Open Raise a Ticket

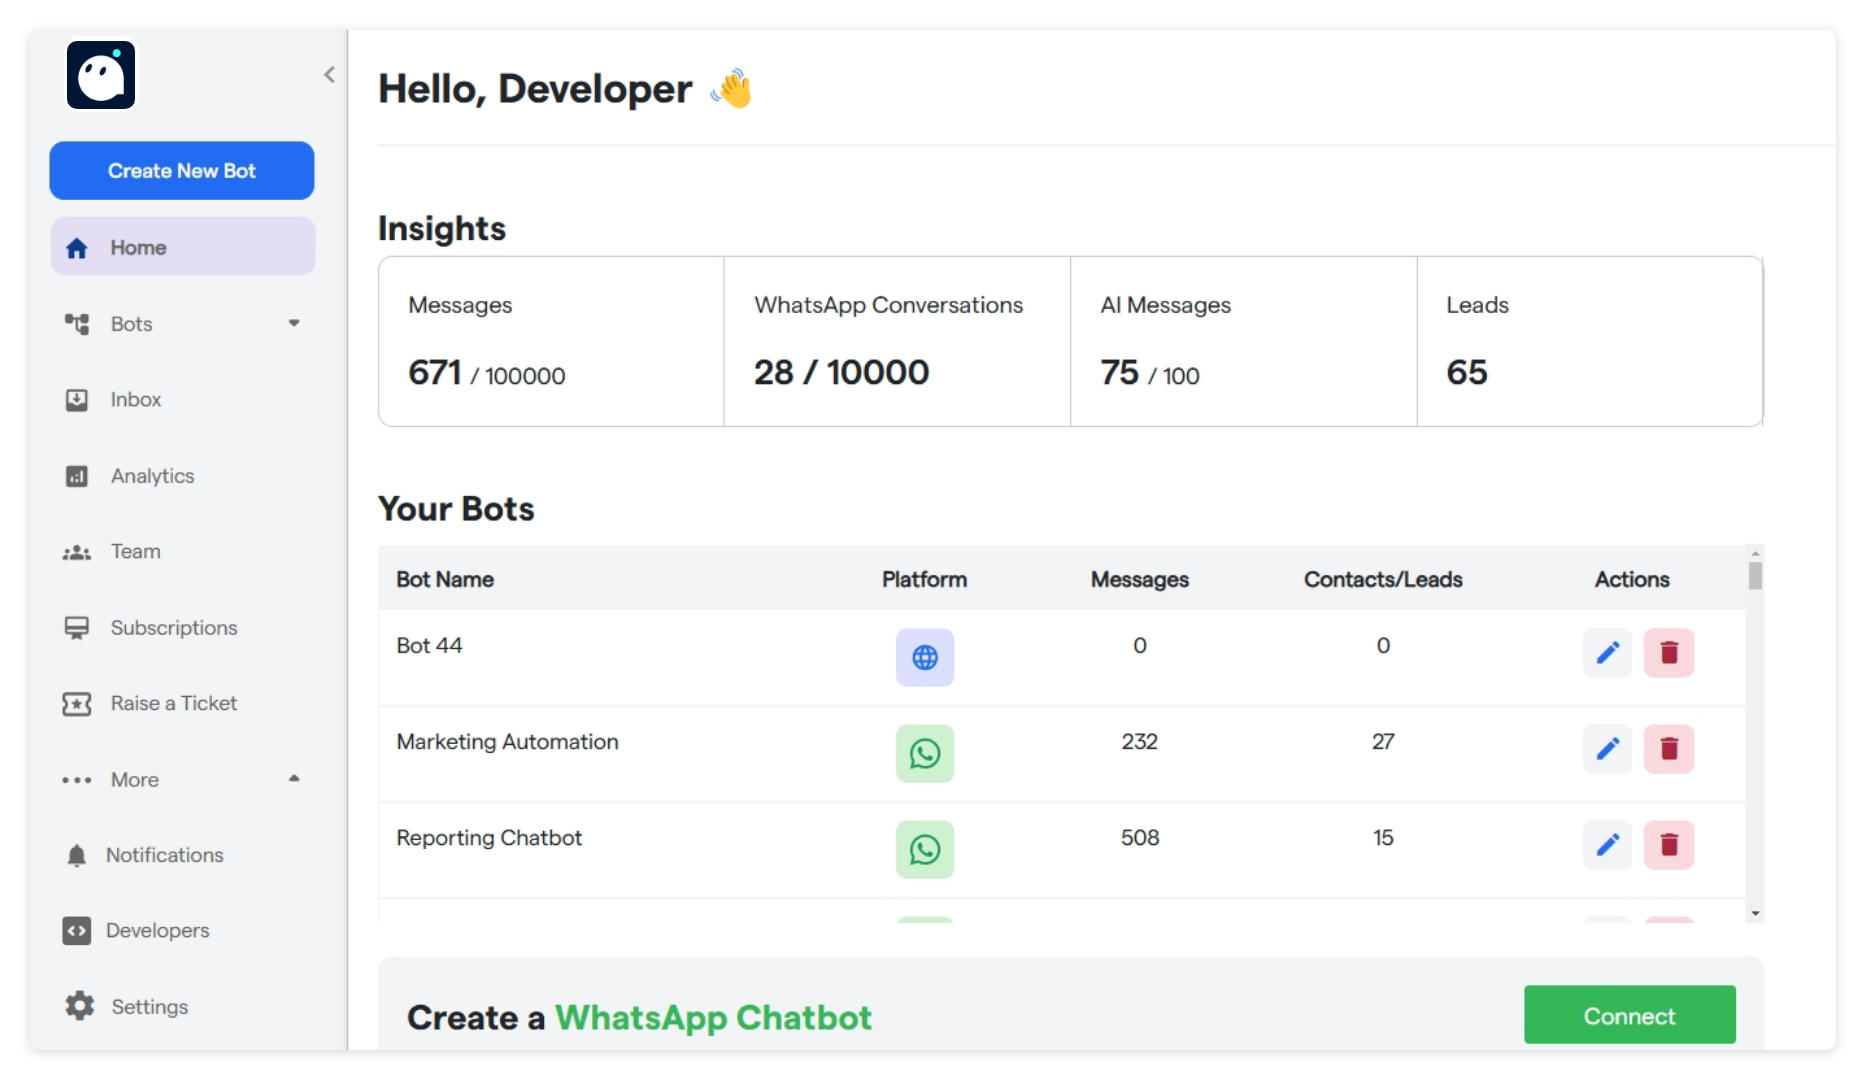click(171, 703)
